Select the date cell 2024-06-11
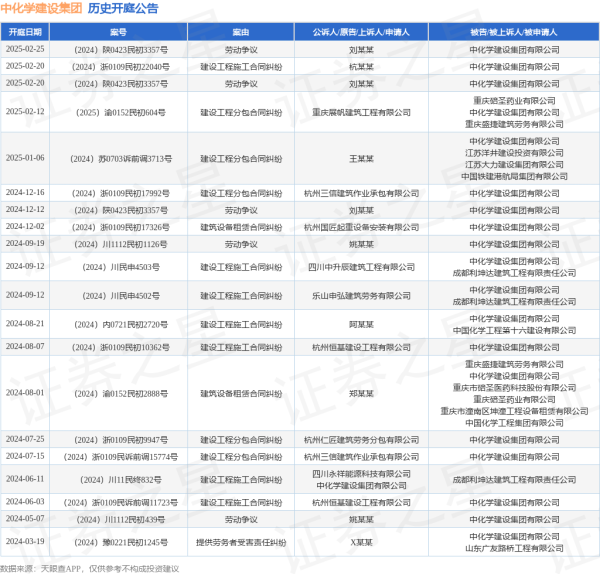Screen dimensions: 600x574 pyautogui.click(x=25, y=479)
